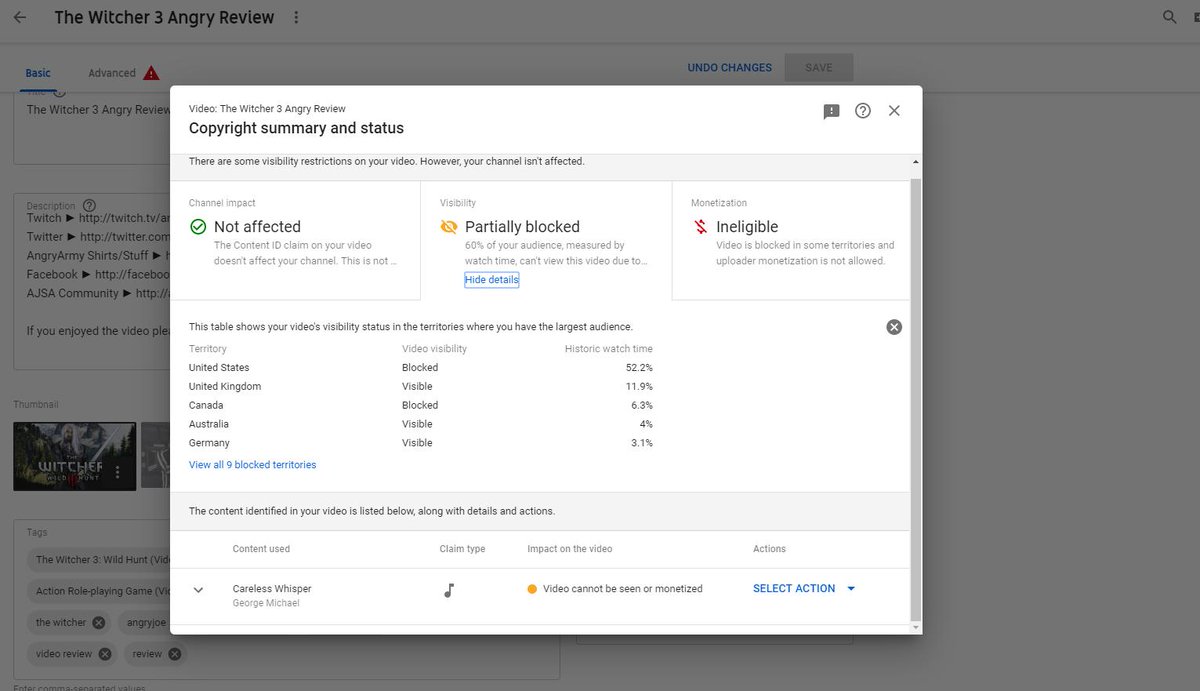Click the search magnifier icon
This screenshot has height=691, width=1200.
[x=1169, y=17]
